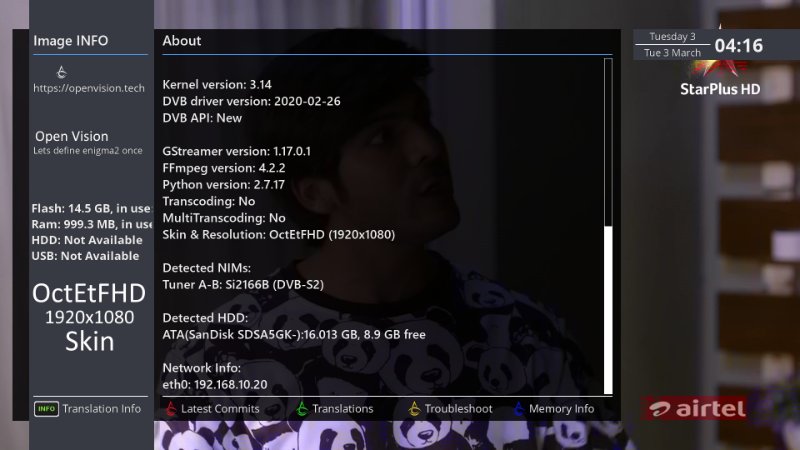Click the yellow icon beside Troubleshoot
Viewport: 800px width, 450px height.
[x=414, y=408]
